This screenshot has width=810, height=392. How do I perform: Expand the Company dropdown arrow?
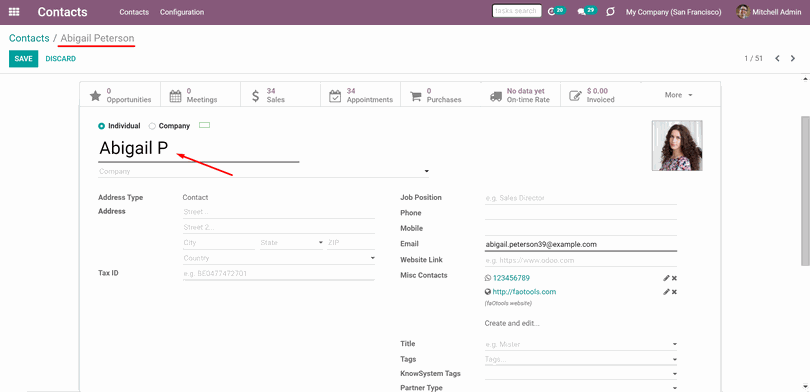pyautogui.click(x=427, y=171)
